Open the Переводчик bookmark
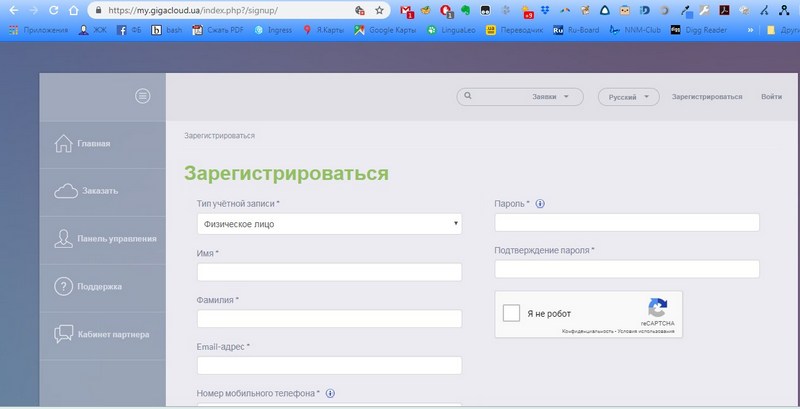800x409 pixels. 514,30
